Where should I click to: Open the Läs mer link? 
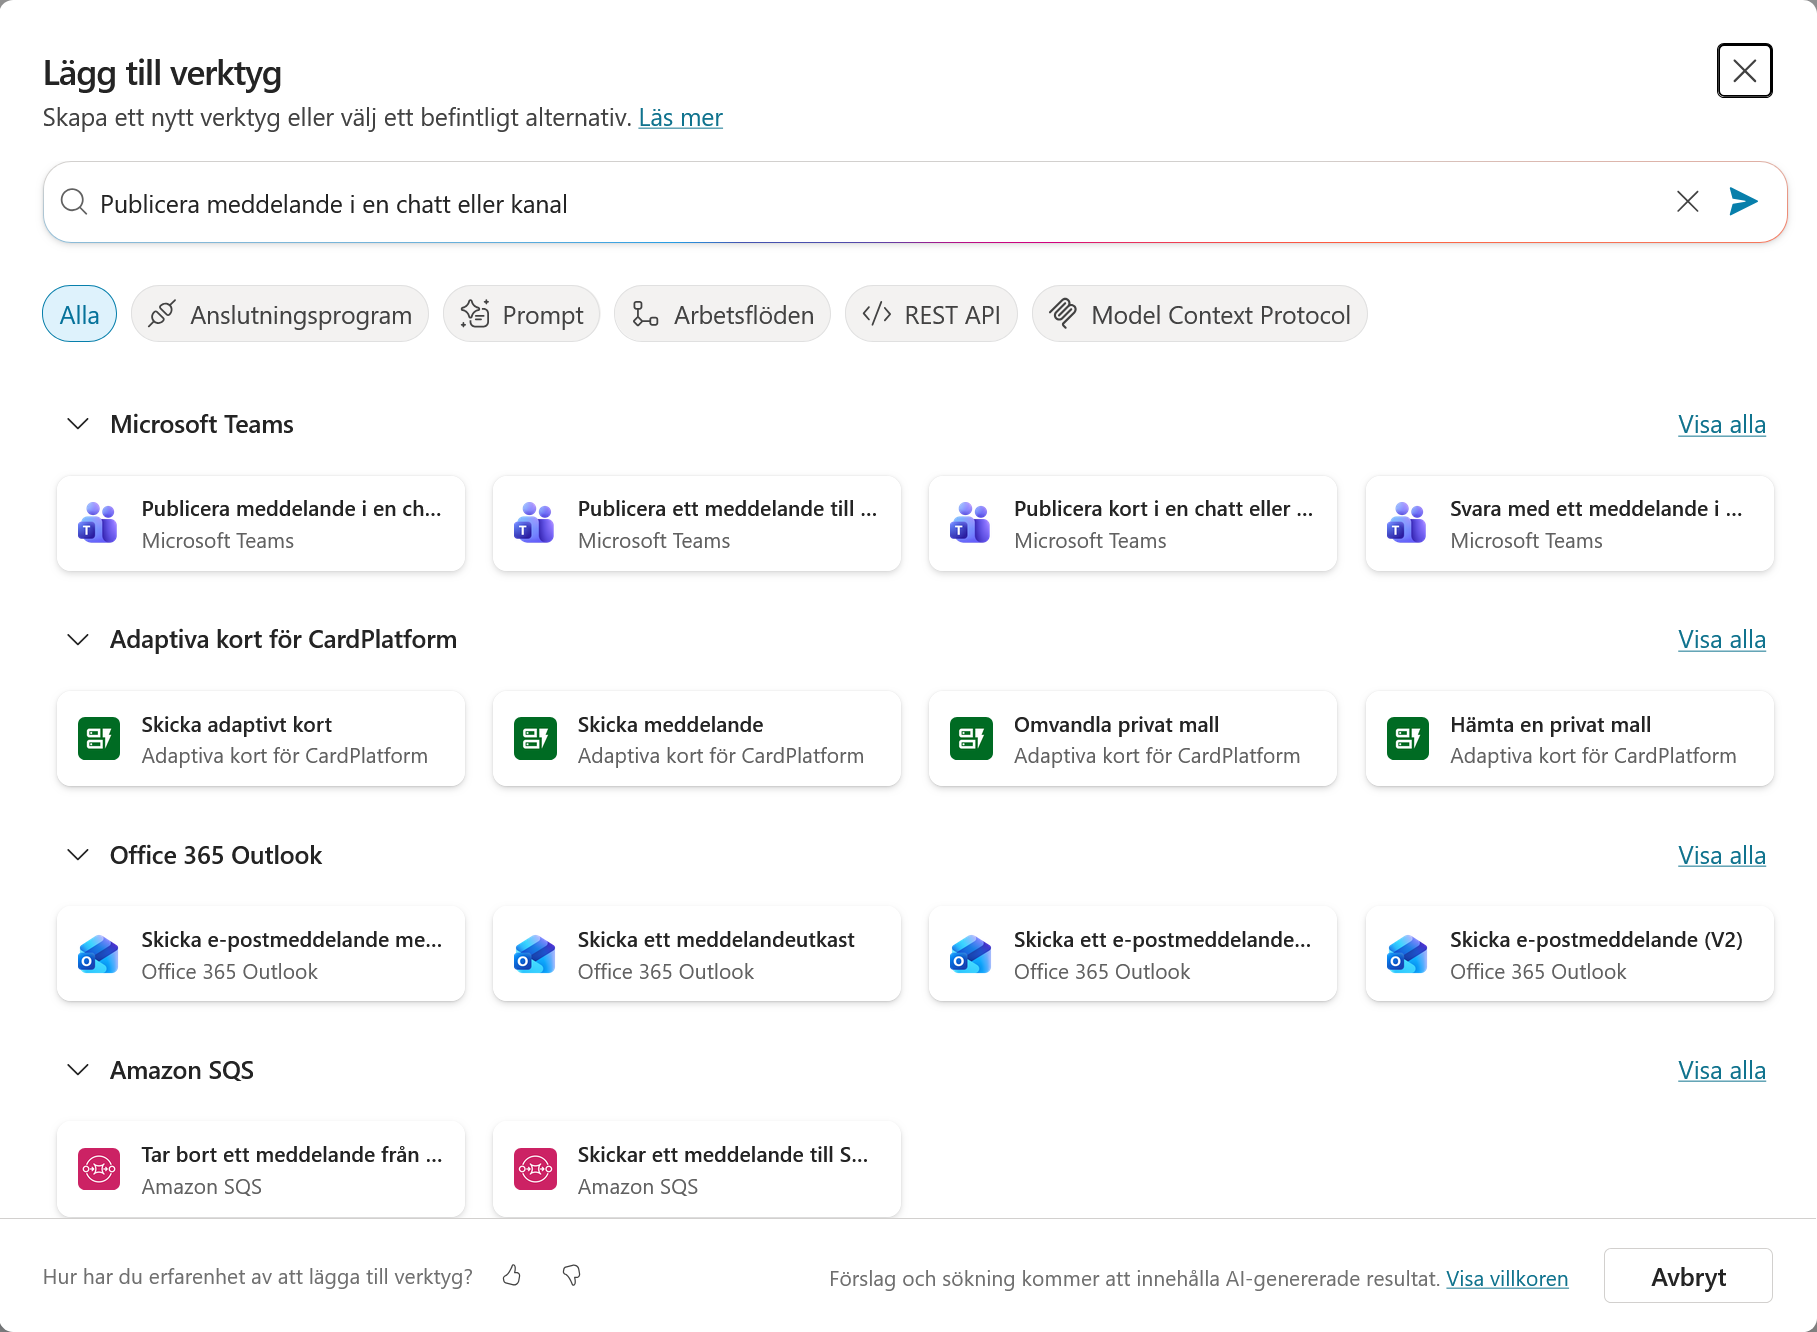coord(680,118)
